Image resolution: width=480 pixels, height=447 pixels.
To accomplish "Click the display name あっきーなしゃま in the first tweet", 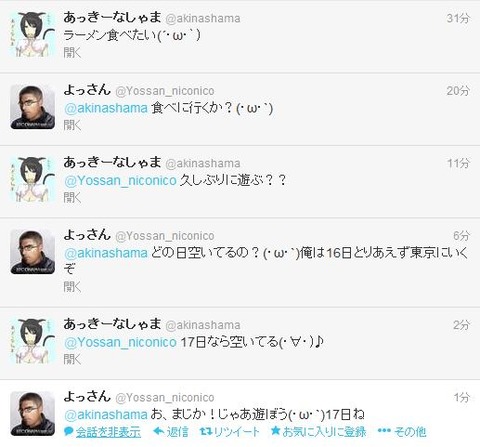I will pyautogui.click(x=112, y=17).
